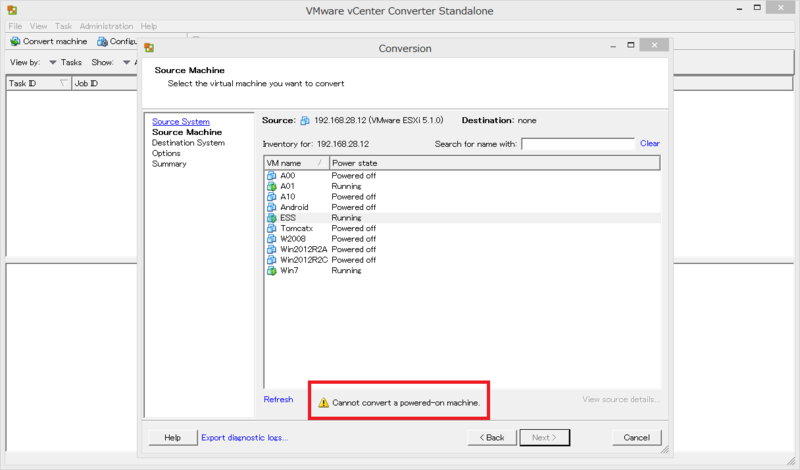Go to the Source System wizard step
Image resolution: width=800 pixels, height=470 pixels.
pos(181,121)
